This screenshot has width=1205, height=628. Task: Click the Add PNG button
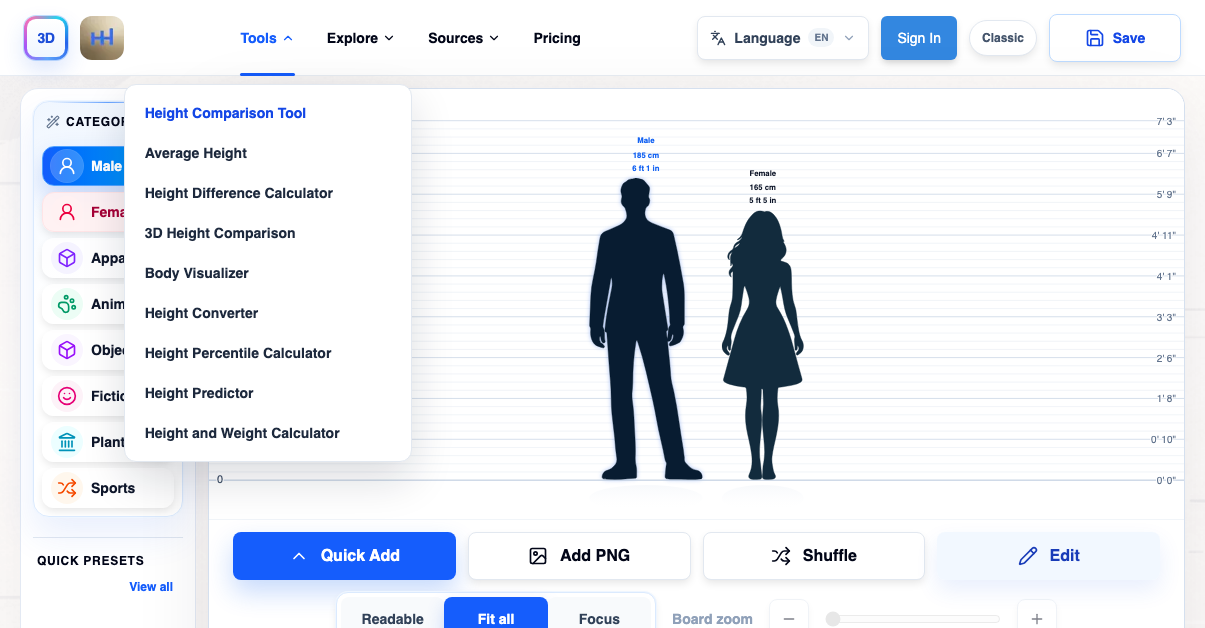tap(579, 556)
